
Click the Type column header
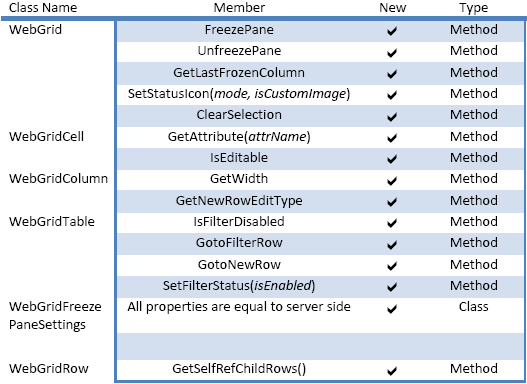[x=474, y=8]
